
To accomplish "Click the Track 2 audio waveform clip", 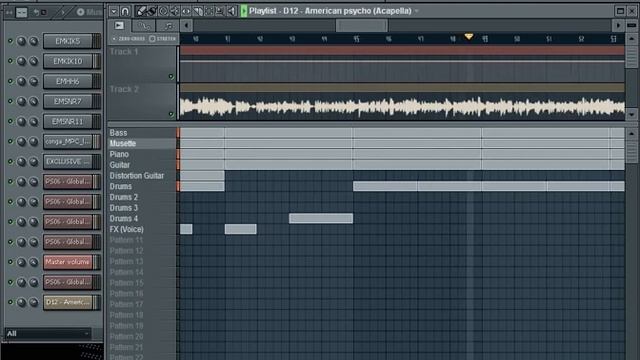I will 402,107.
